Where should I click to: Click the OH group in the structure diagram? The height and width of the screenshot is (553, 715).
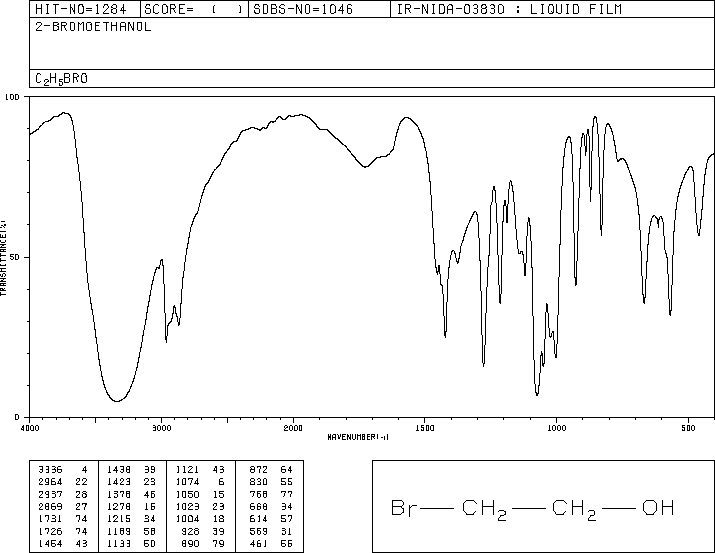point(658,508)
